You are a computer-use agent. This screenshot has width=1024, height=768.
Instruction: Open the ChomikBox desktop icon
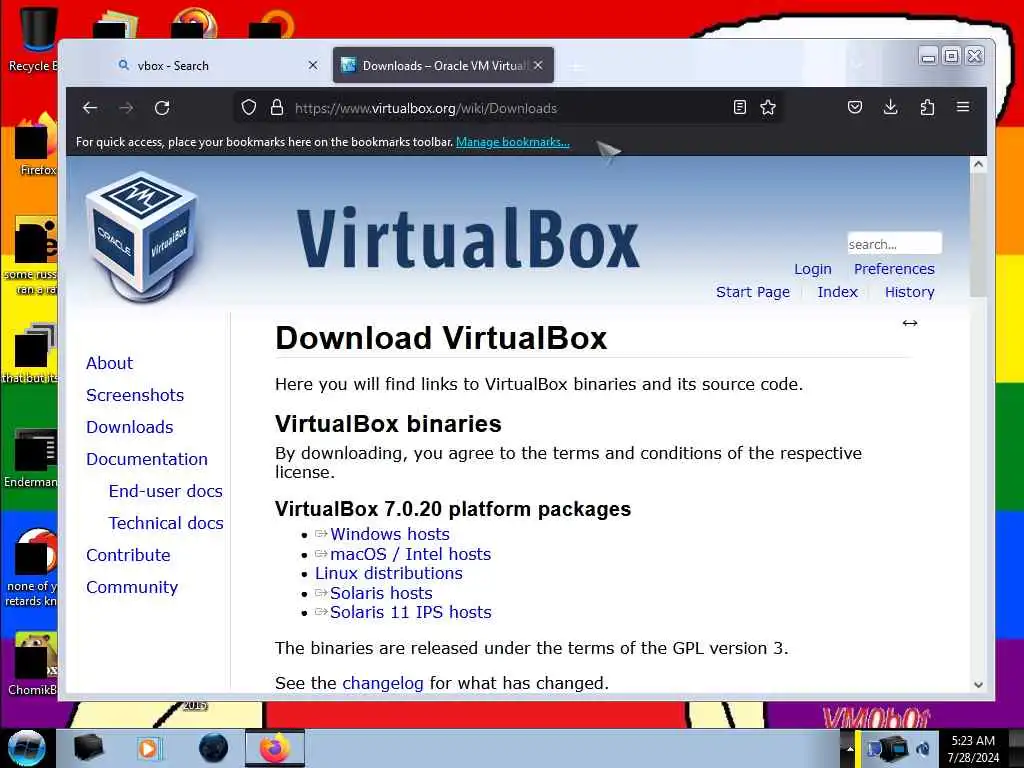point(33,664)
